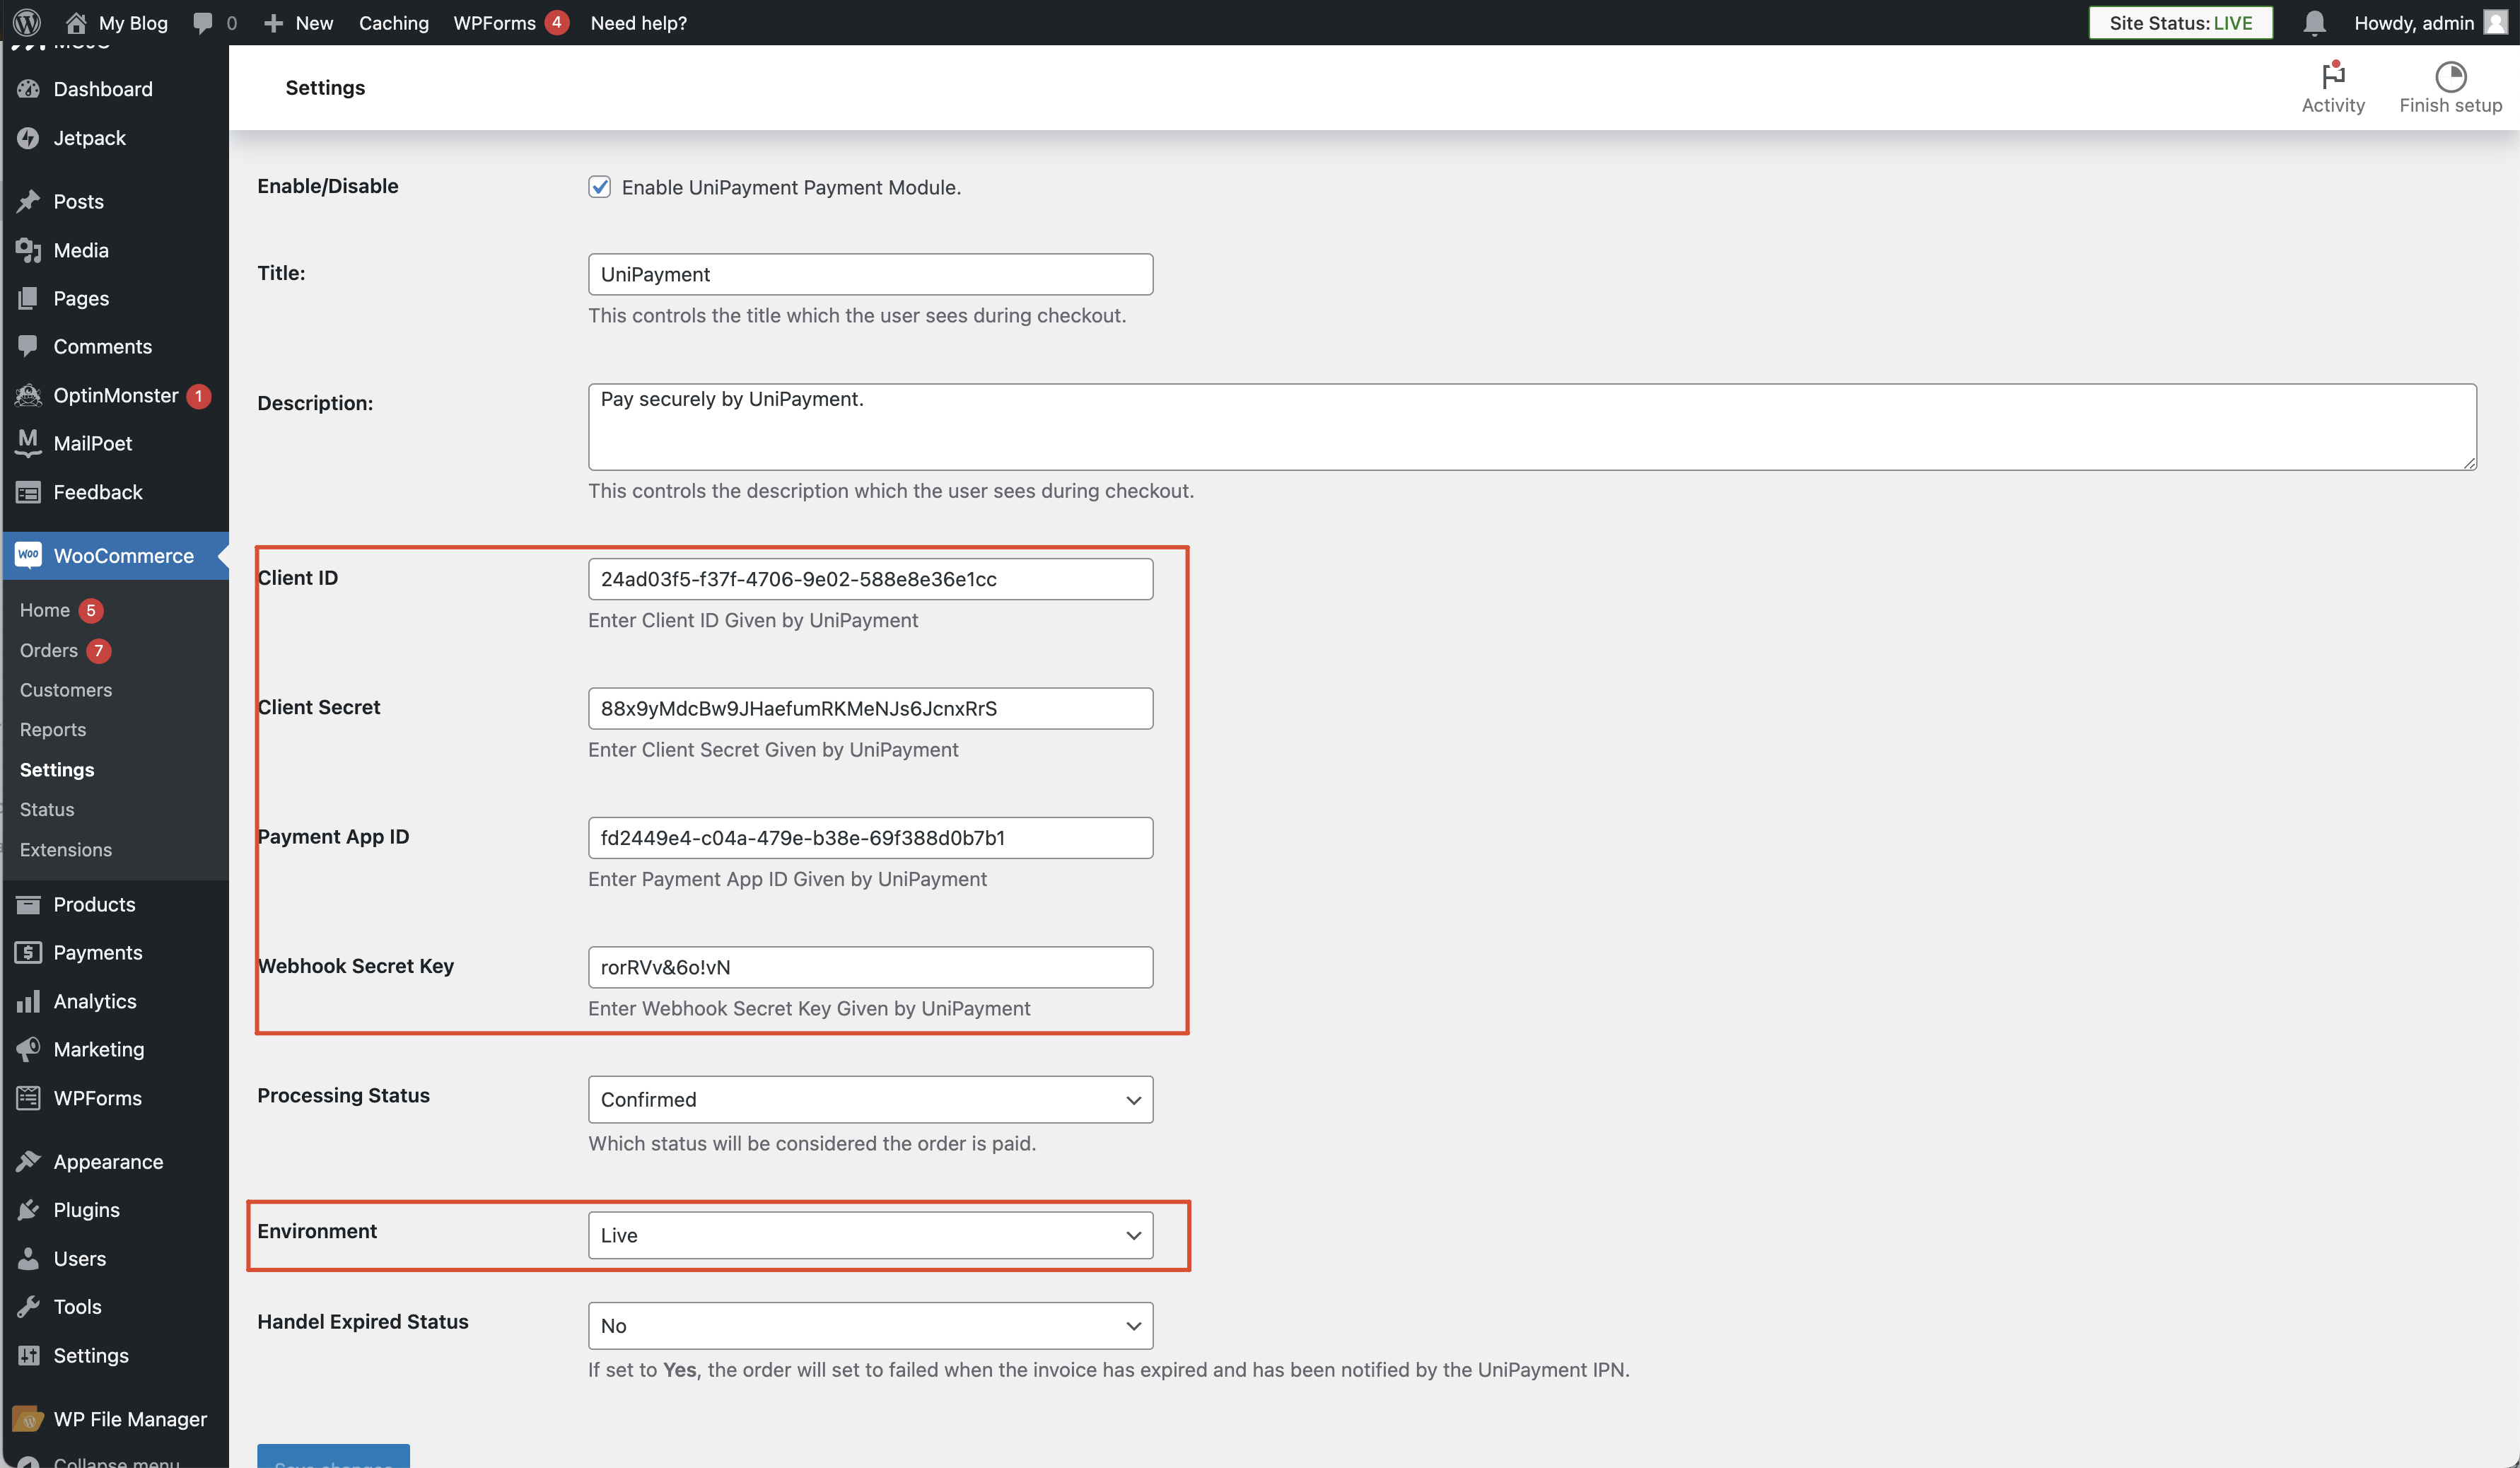The image size is (2520, 1468).
Task: Go to WooCommerce Orders submenu
Action: tap(49, 650)
